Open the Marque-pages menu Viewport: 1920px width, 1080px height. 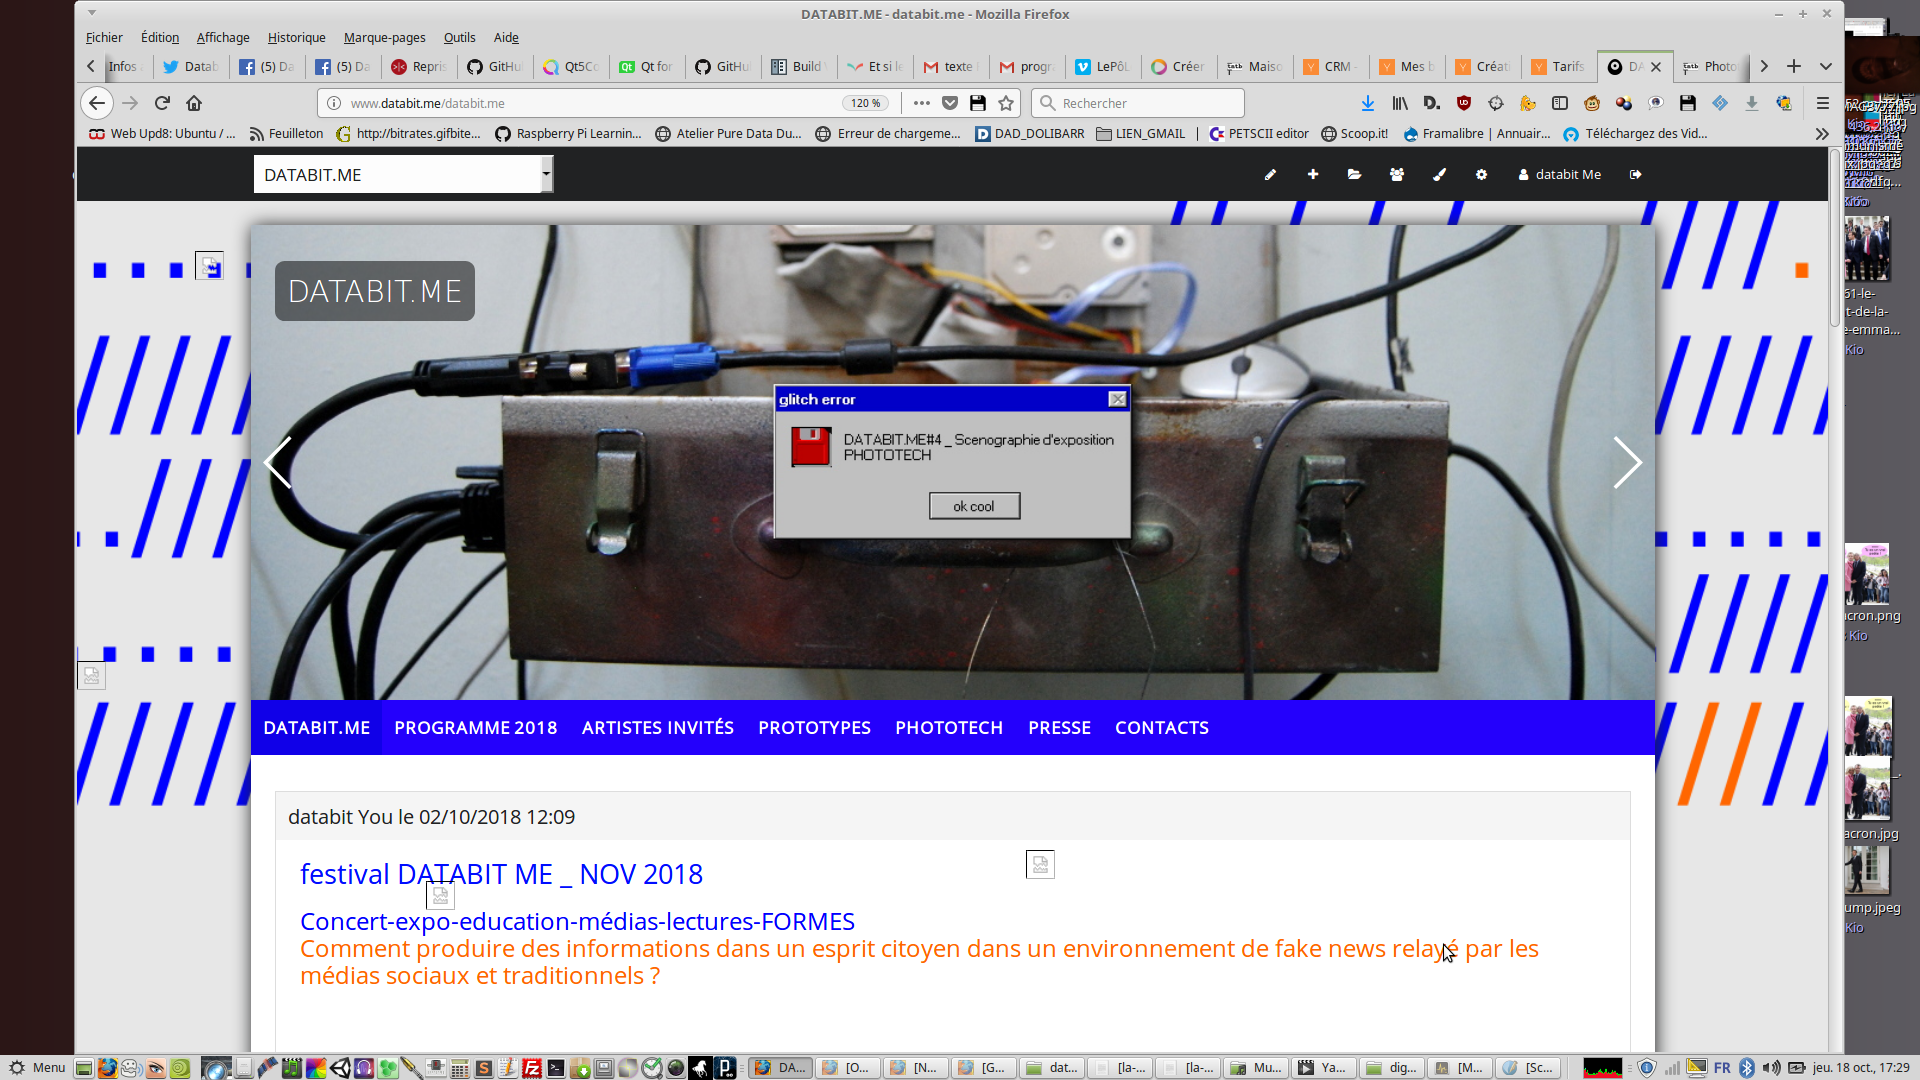pos(384,37)
